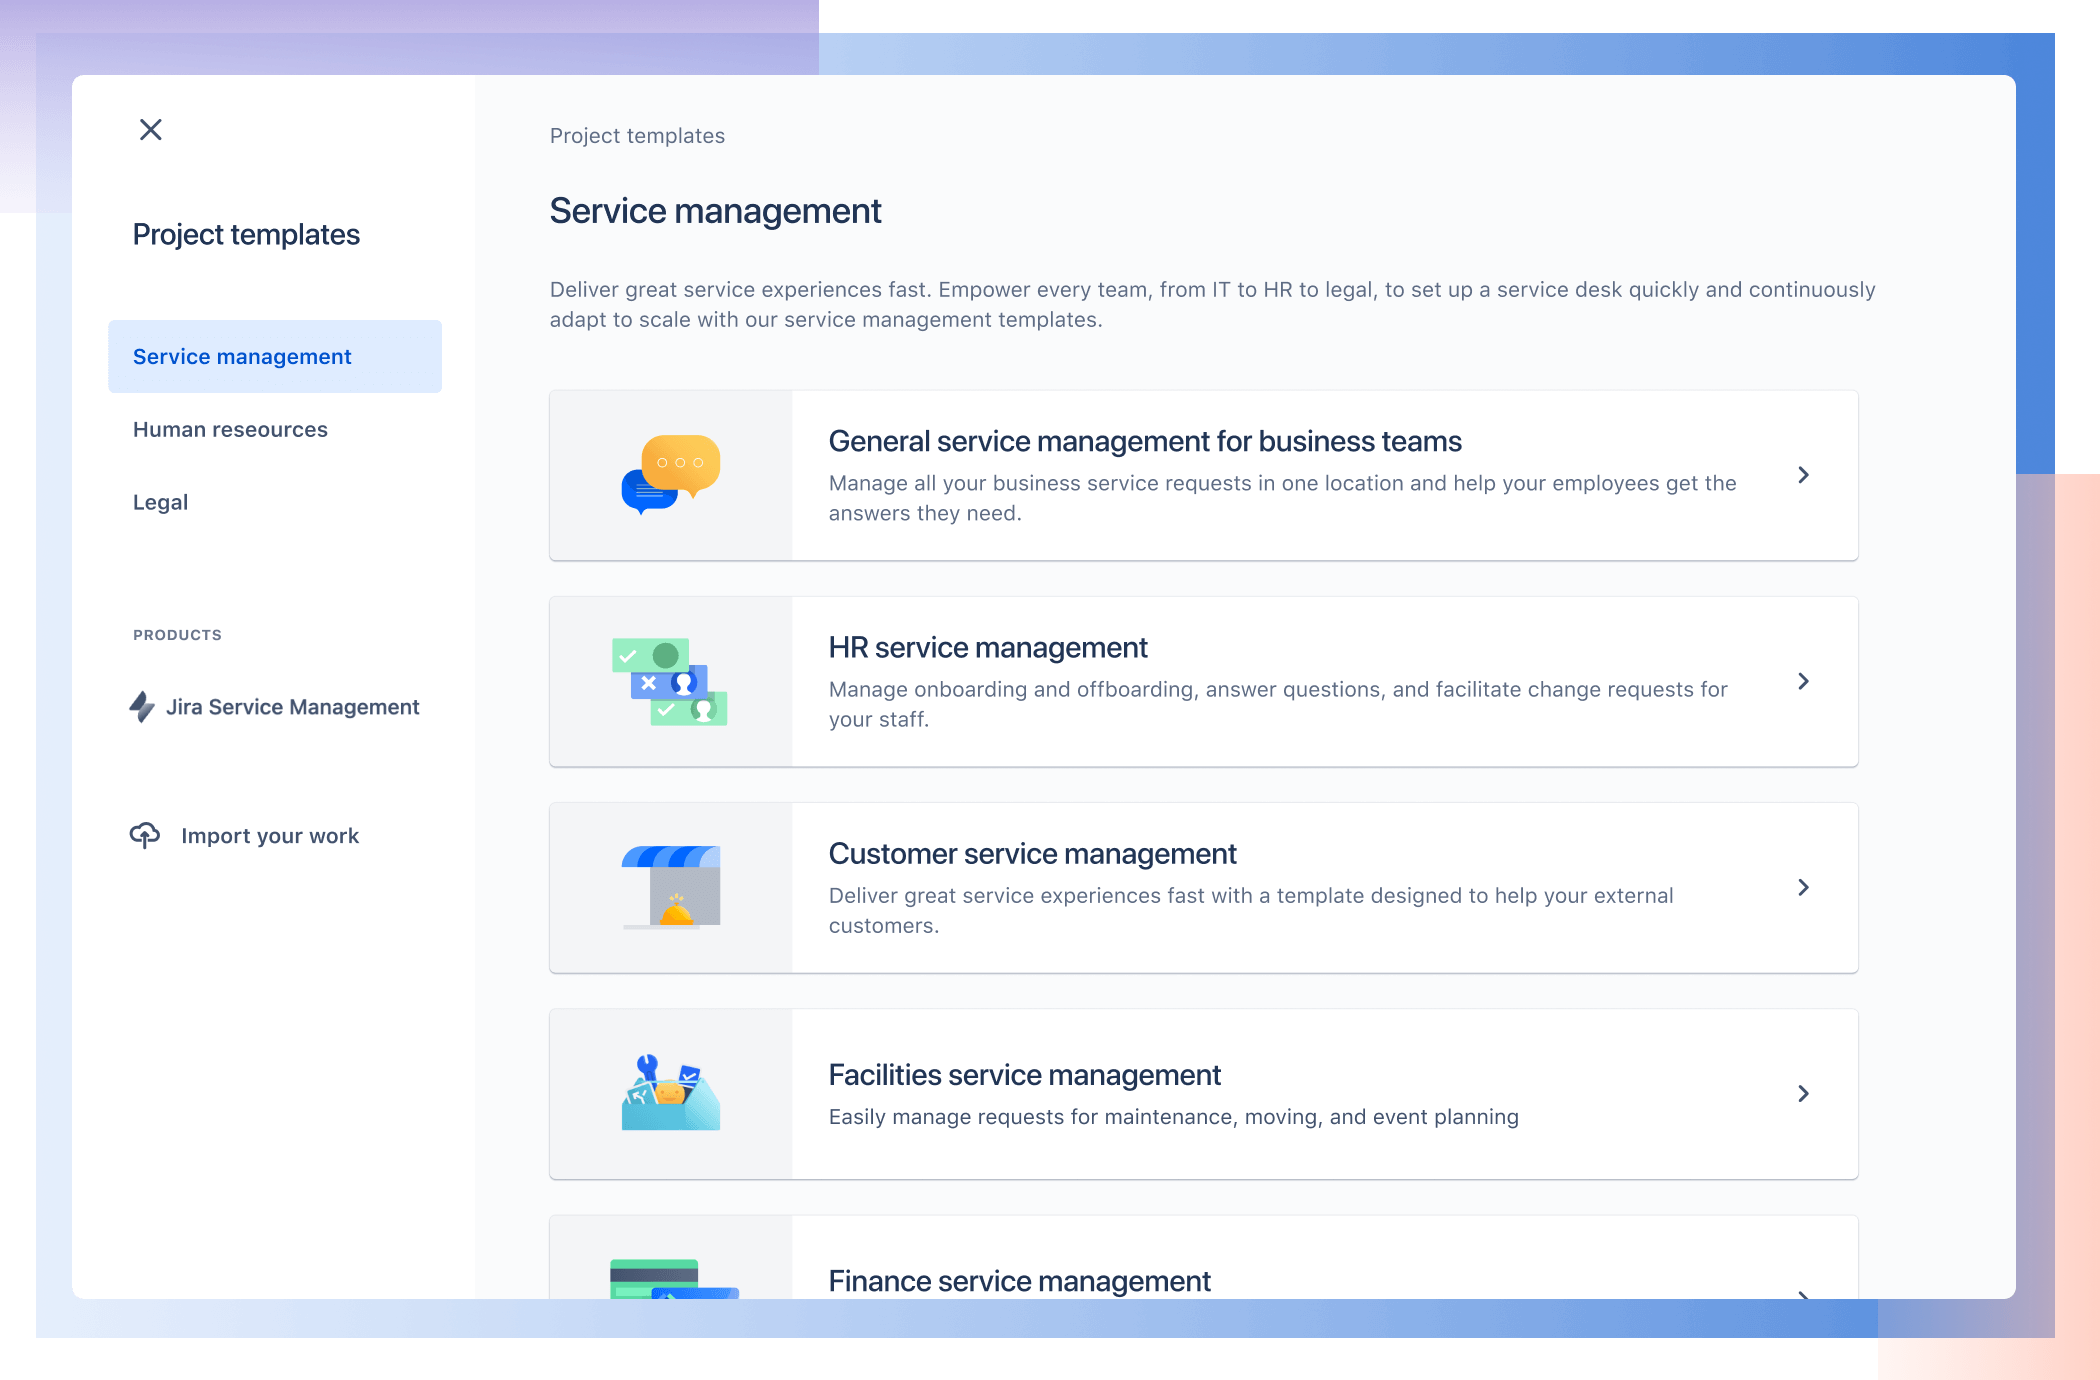Click HR service management card
2100x1380 pixels.
tap(1204, 682)
